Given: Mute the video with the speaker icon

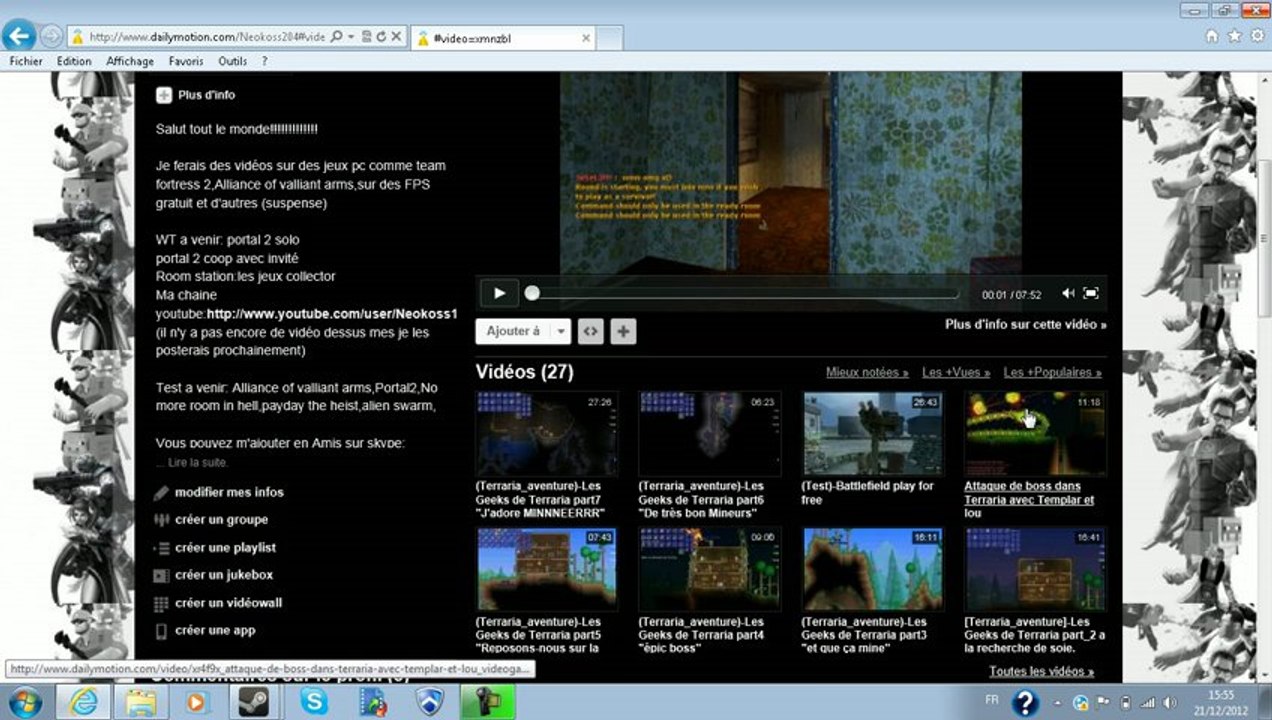Looking at the screenshot, I should point(1067,293).
